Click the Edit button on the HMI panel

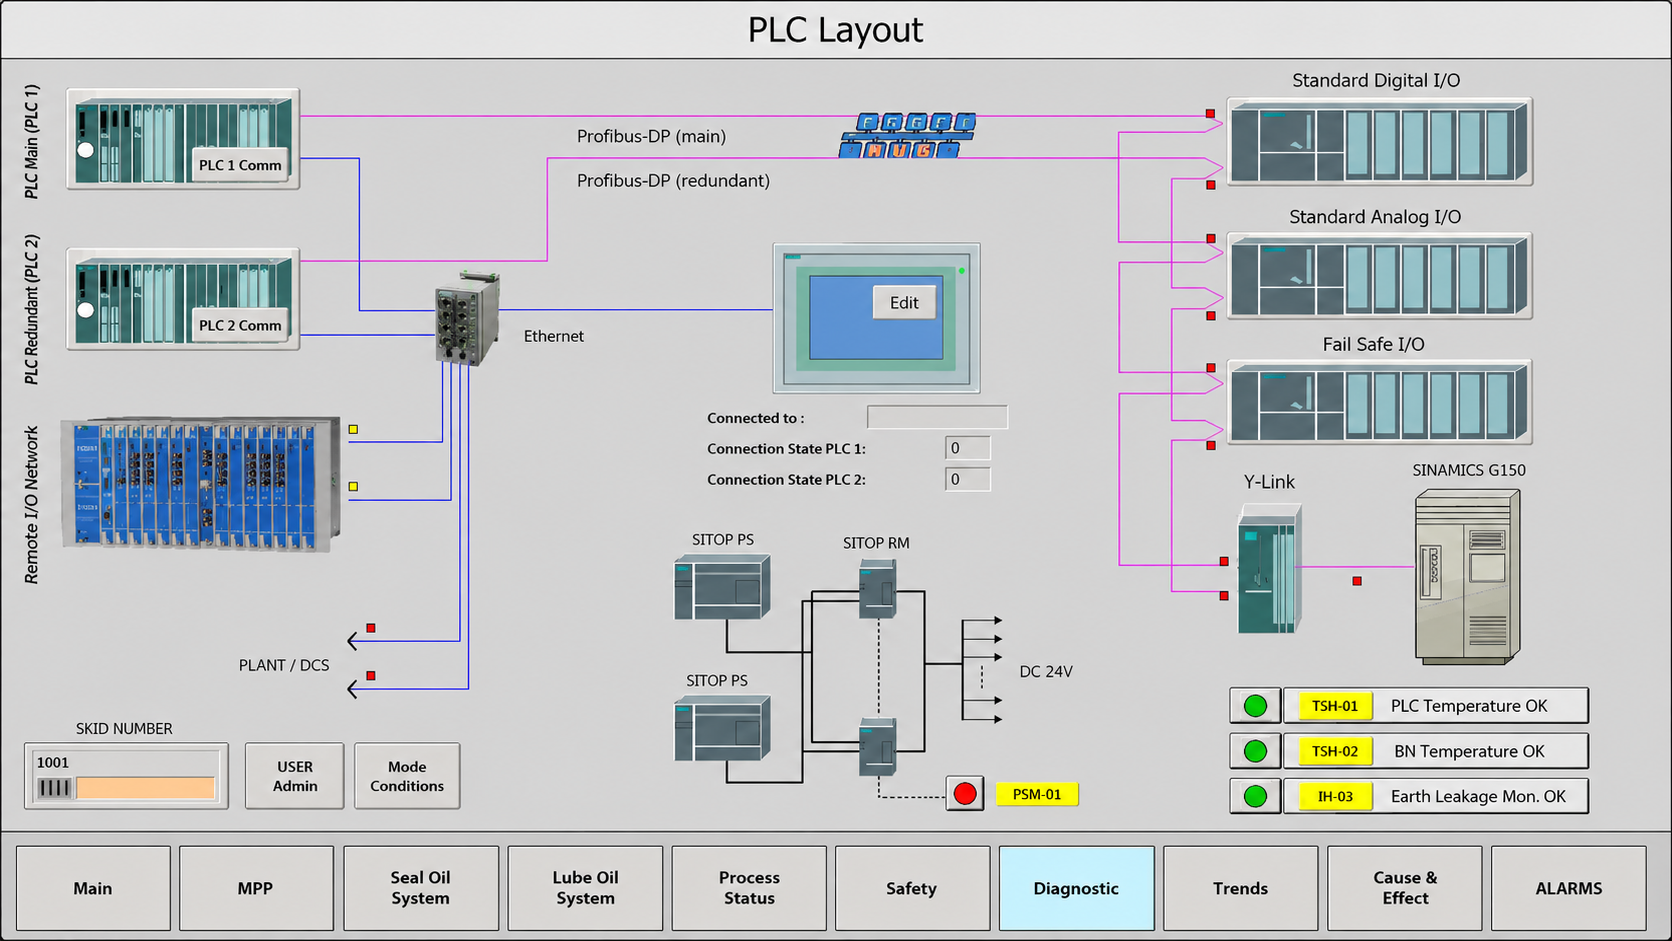904,303
